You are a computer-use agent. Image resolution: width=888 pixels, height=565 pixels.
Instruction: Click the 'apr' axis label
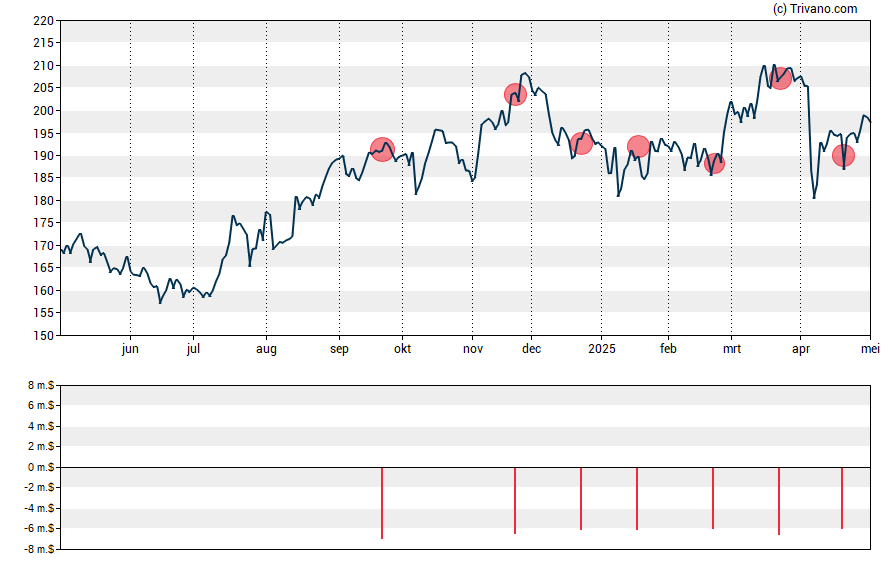pos(801,349)
